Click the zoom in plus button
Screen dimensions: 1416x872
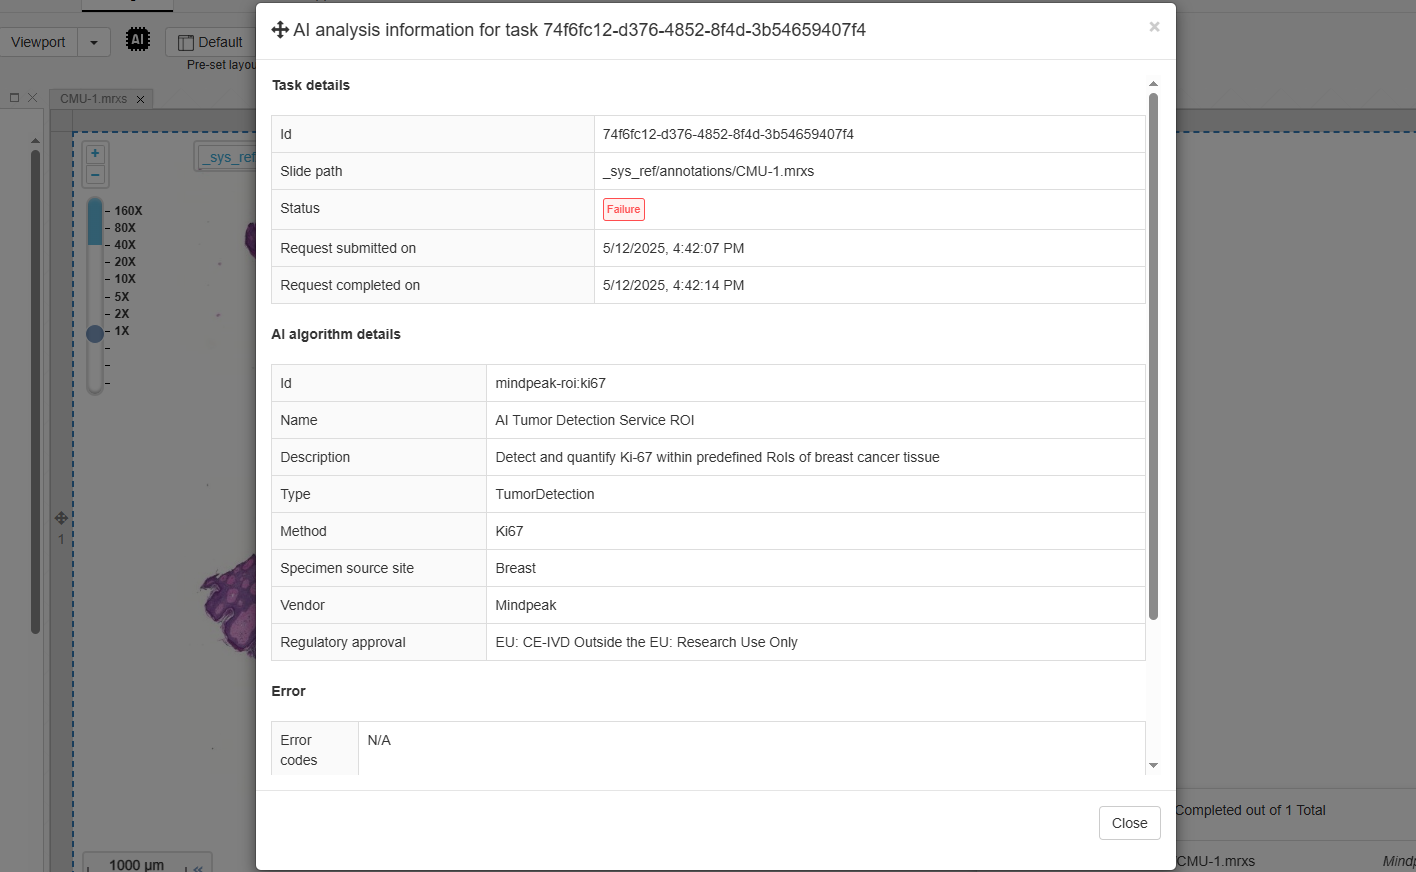tap(95, 154)
